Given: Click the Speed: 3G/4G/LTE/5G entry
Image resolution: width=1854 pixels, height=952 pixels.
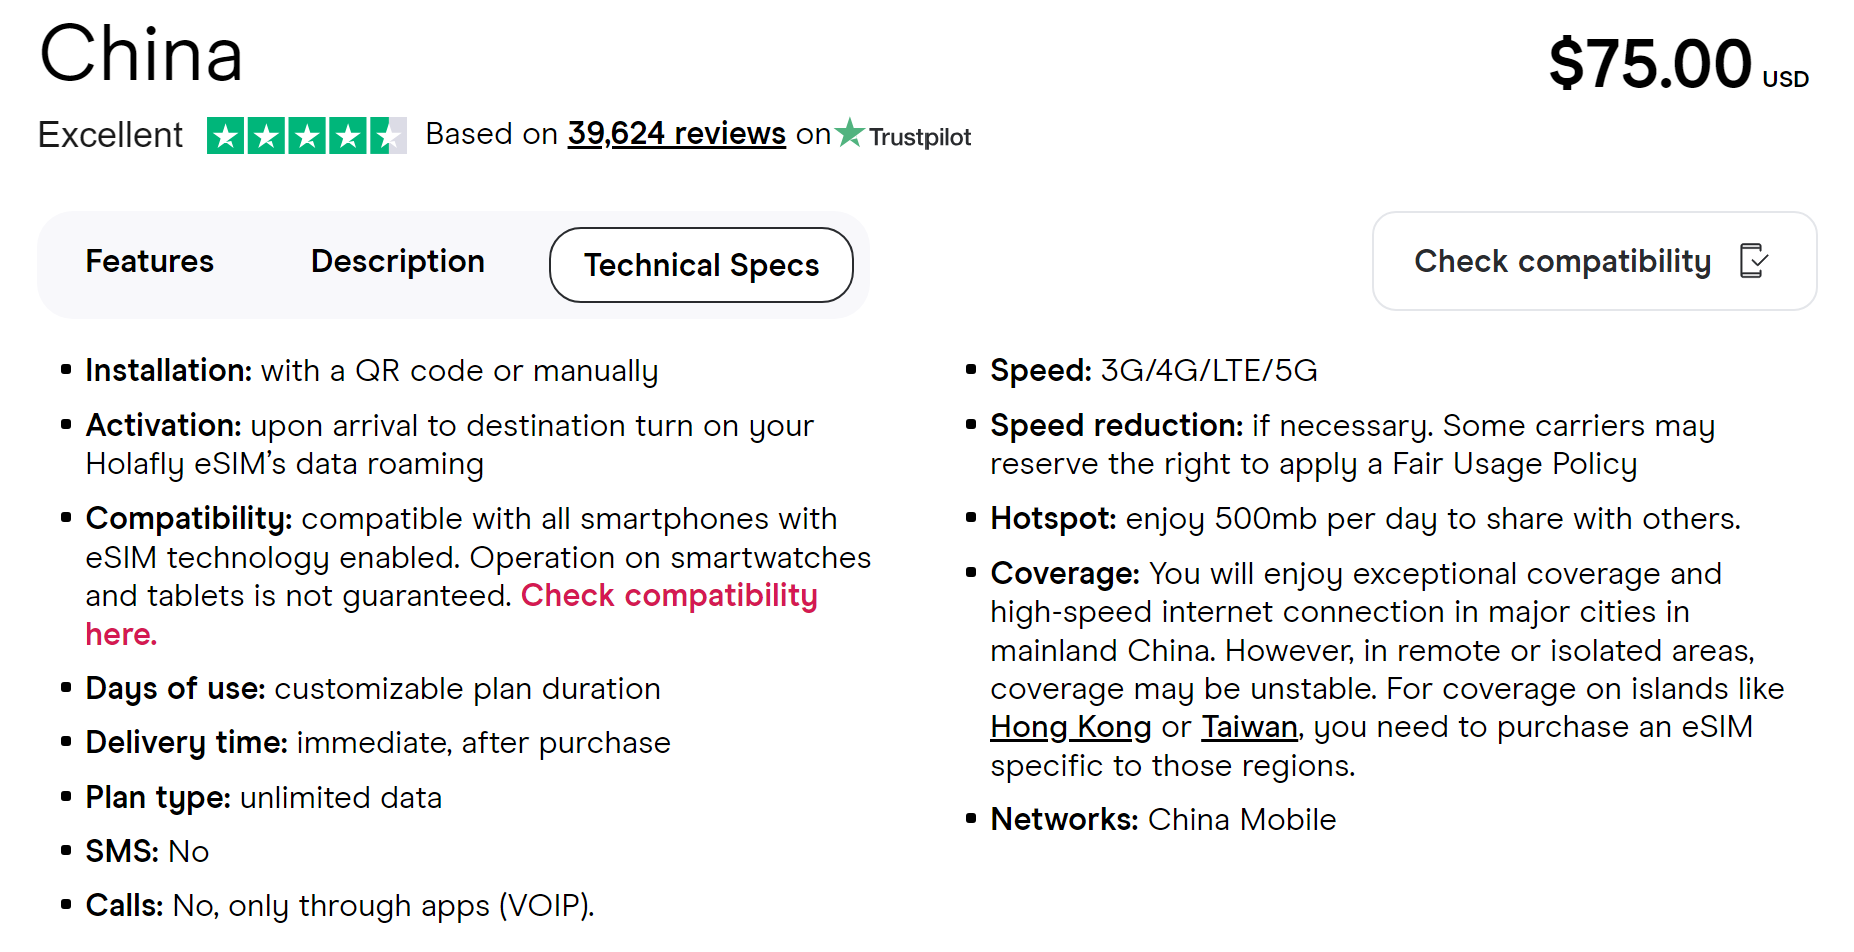Looking at the screenshot, I should pyautogui.click(x=1153, y=371).
